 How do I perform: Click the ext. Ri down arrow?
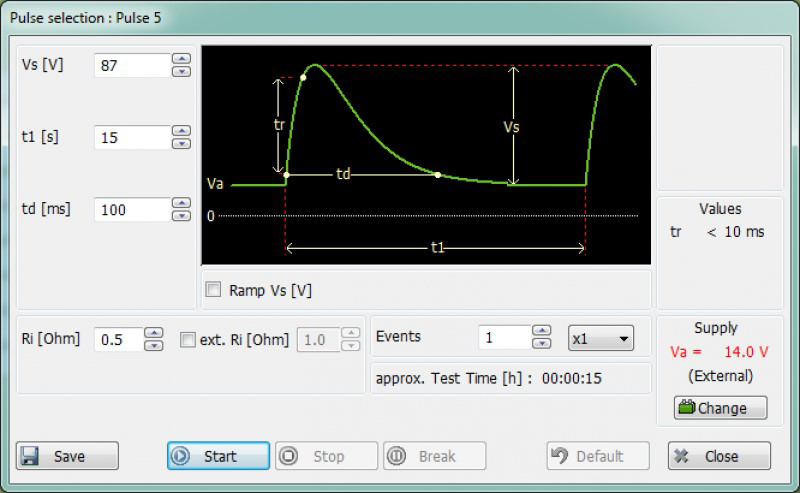click(x=351, y=346)
